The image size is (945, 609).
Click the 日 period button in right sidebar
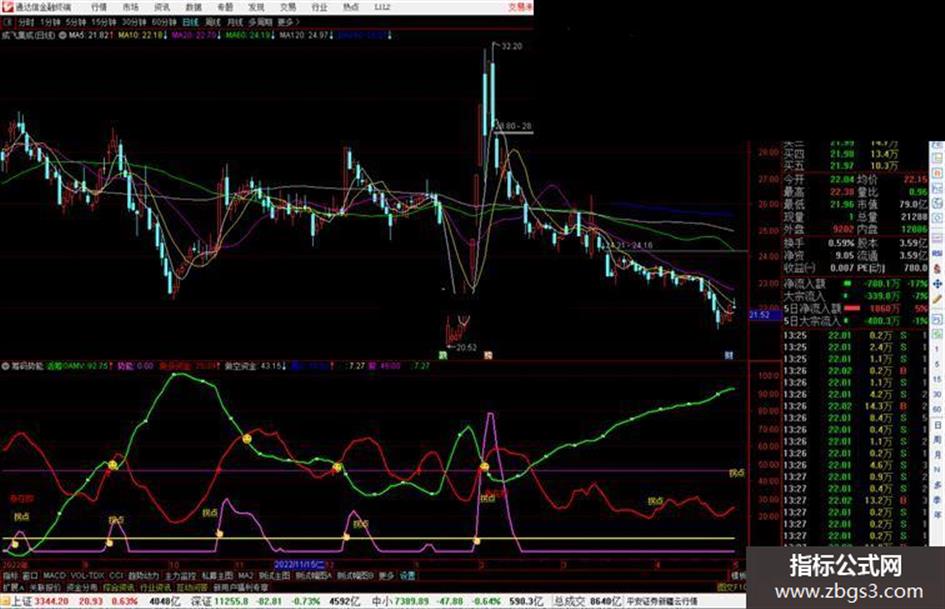pyautogui.click(x=937, y=426)
